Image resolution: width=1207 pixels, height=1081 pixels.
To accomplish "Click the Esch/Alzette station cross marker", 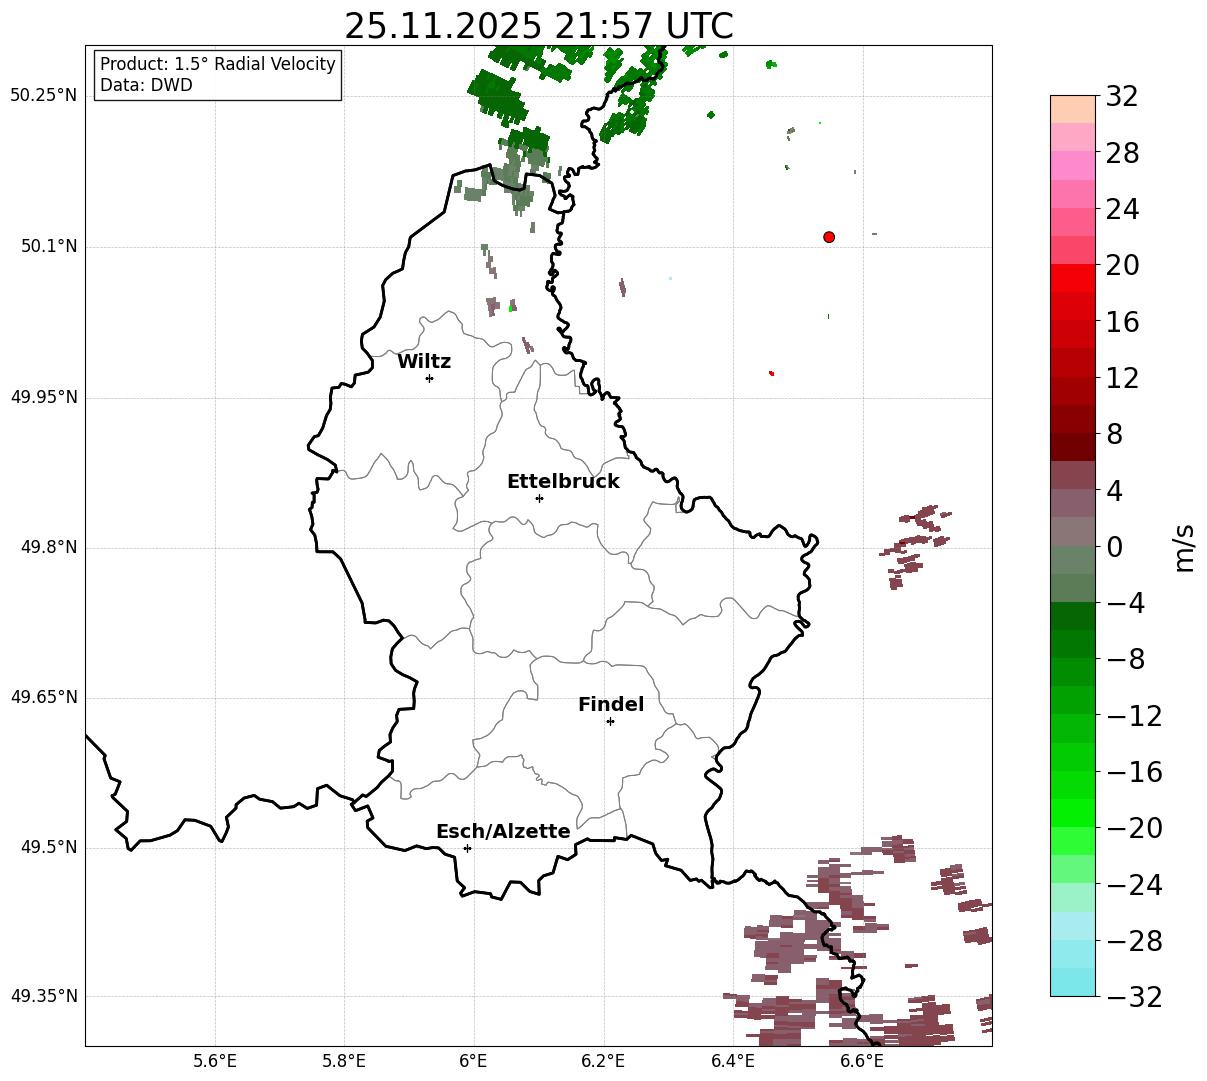I will click(x=467, y=848).
